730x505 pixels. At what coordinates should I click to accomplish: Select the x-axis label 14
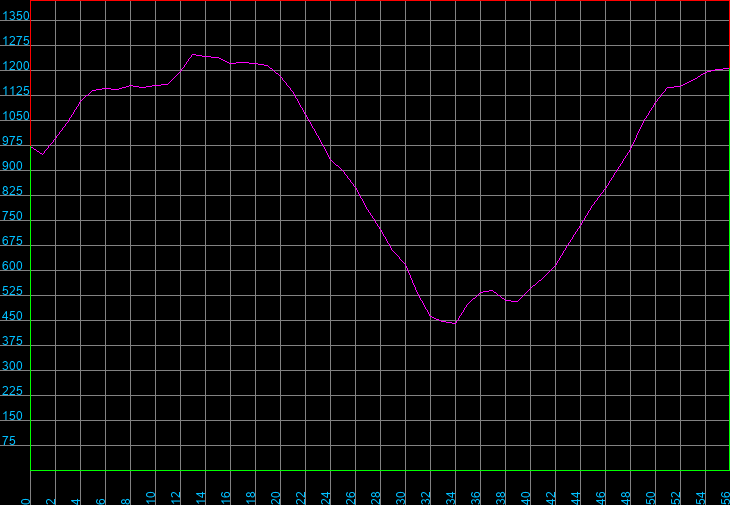tap(201, 498)
